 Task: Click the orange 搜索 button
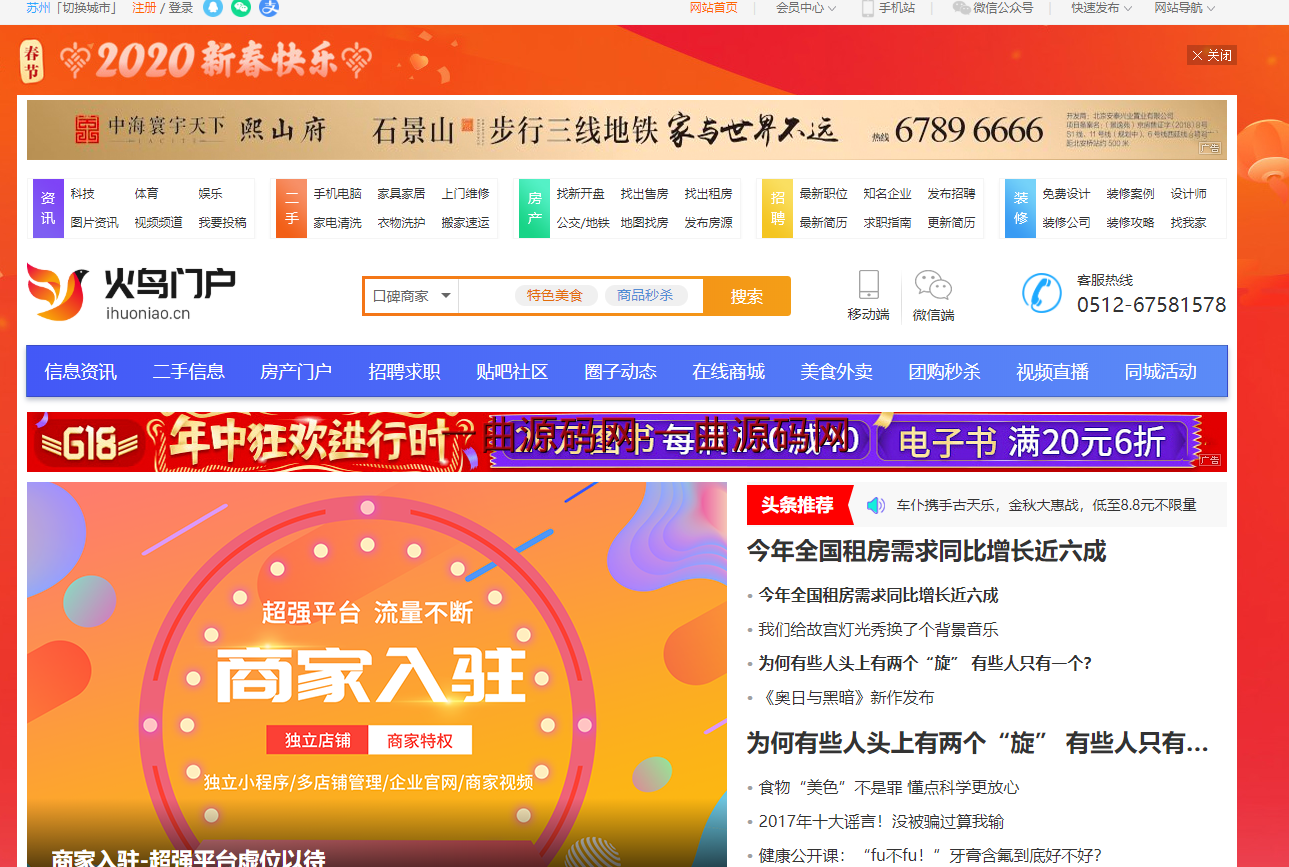point(747,296)
